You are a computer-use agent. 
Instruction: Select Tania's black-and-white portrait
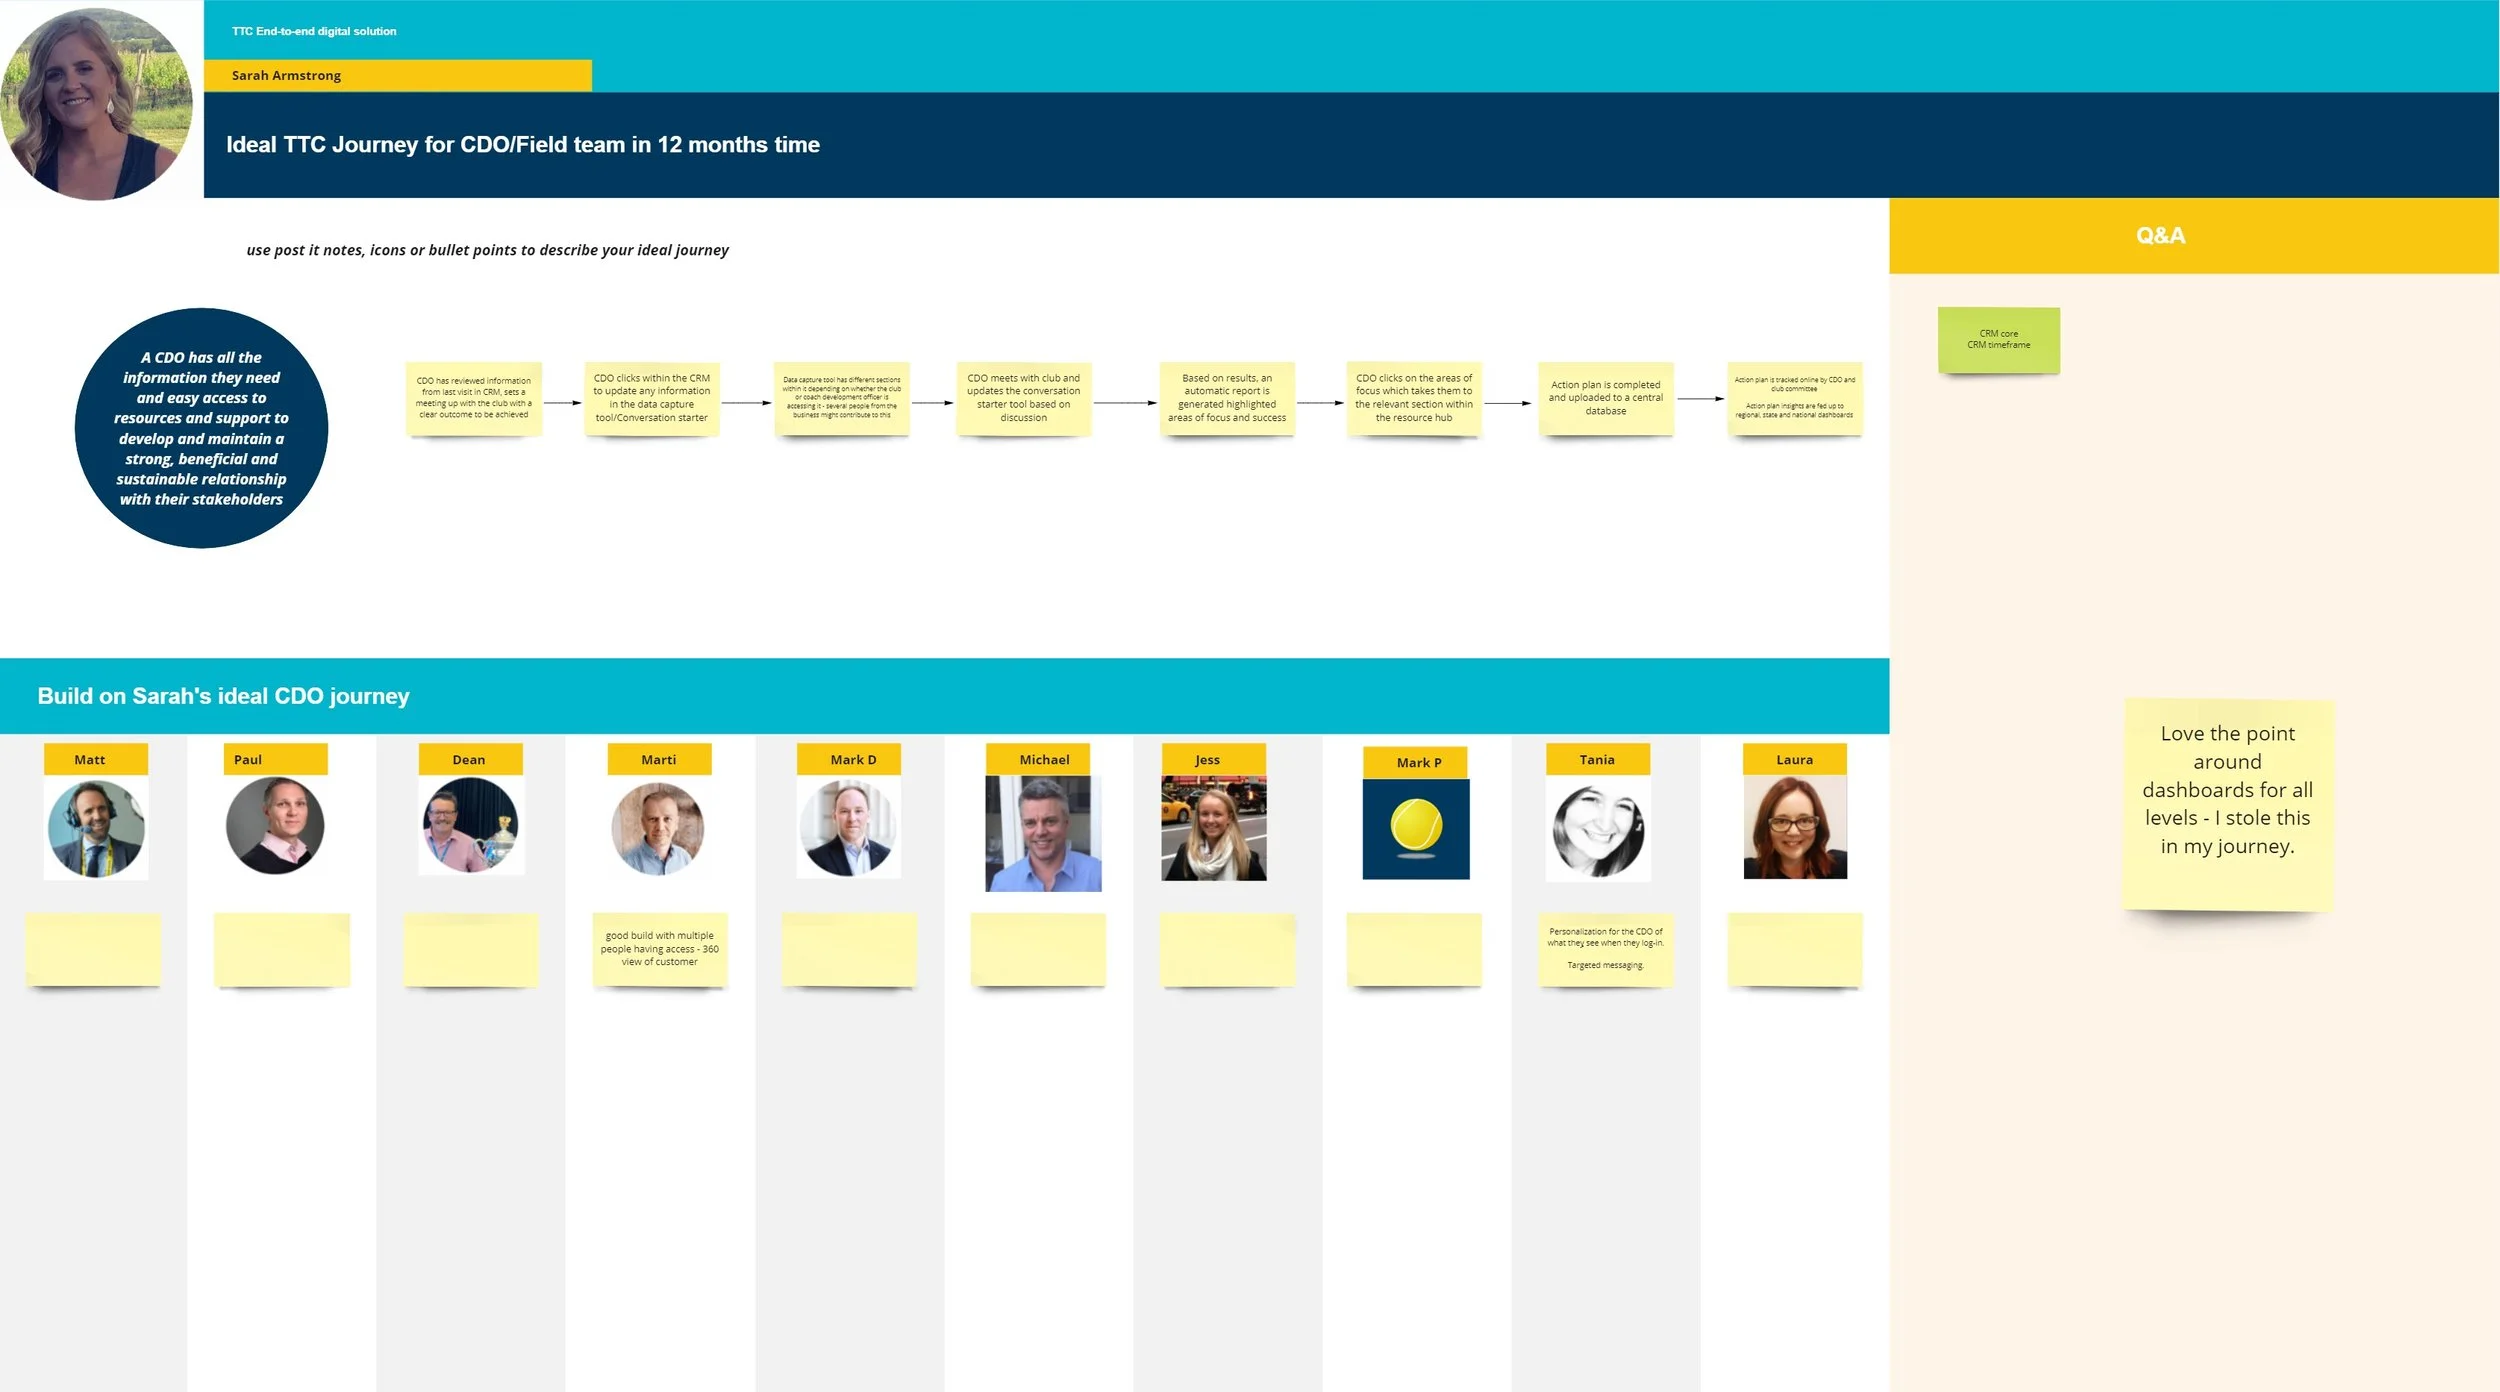click(x=1597, y=830)
